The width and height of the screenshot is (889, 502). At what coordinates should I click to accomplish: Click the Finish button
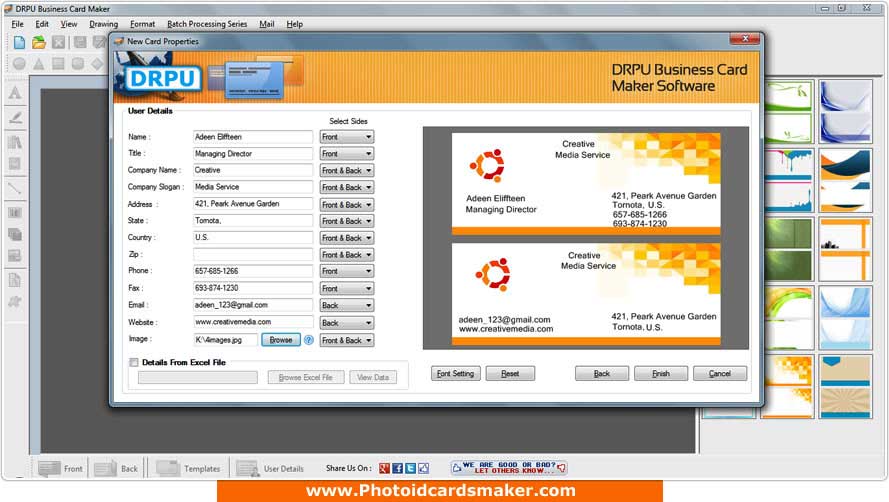(661, 373)
